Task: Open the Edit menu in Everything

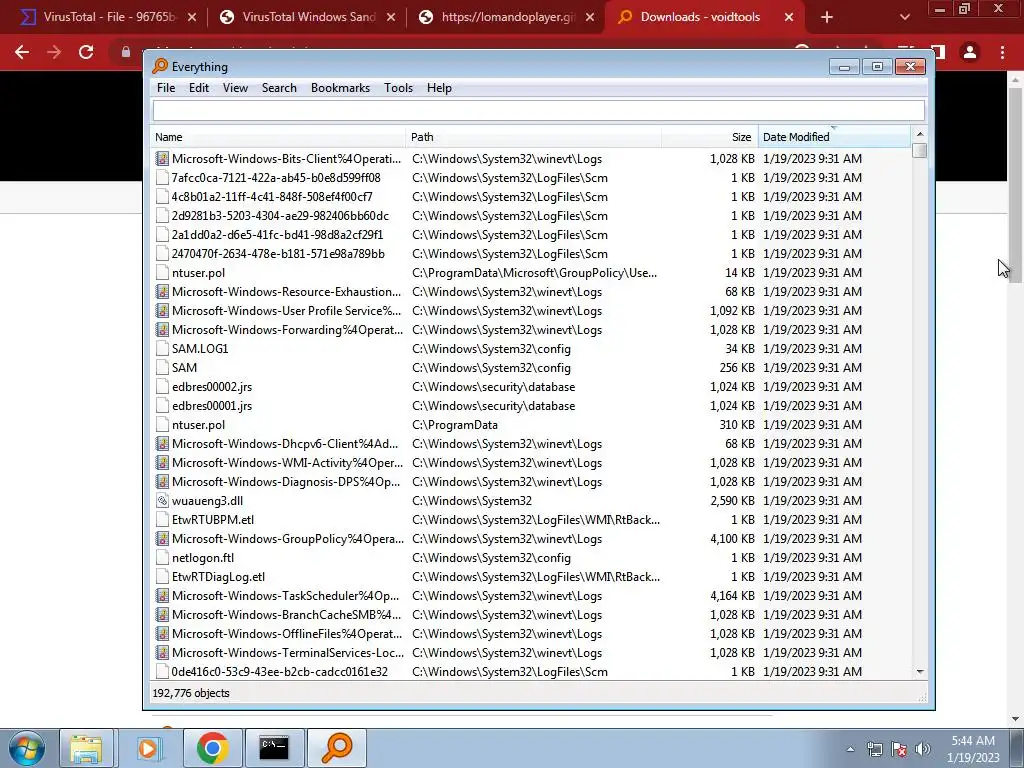Action: [x=199, y=88]
